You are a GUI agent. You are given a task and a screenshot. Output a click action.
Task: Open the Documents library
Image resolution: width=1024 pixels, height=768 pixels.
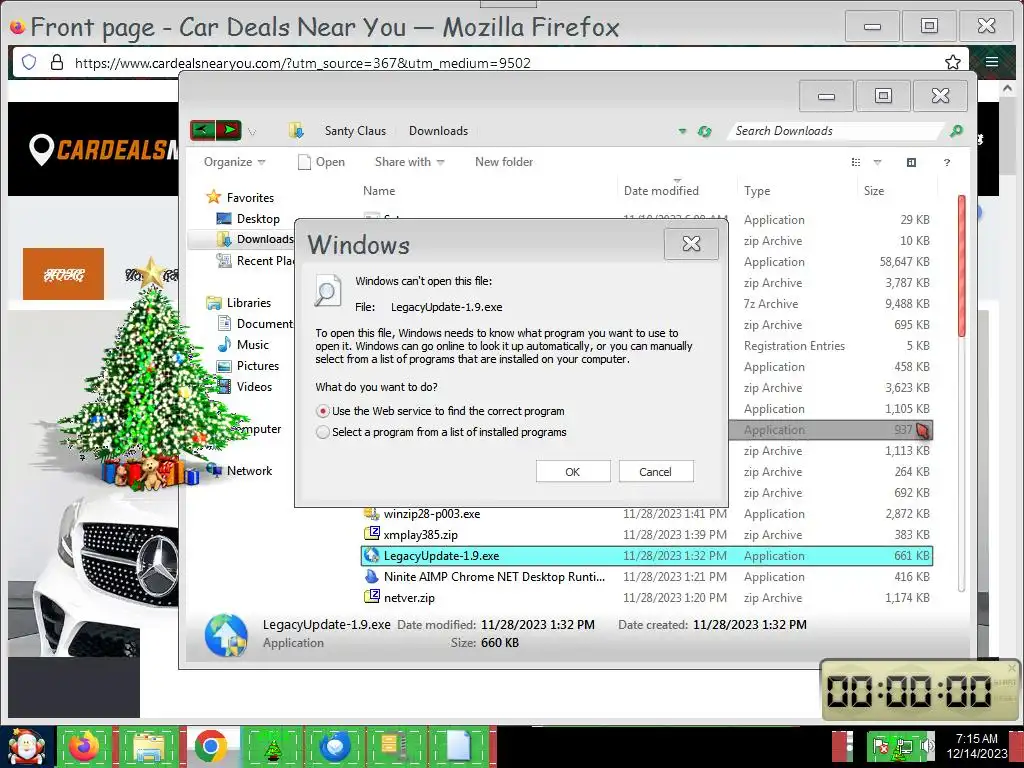[255, 324]
